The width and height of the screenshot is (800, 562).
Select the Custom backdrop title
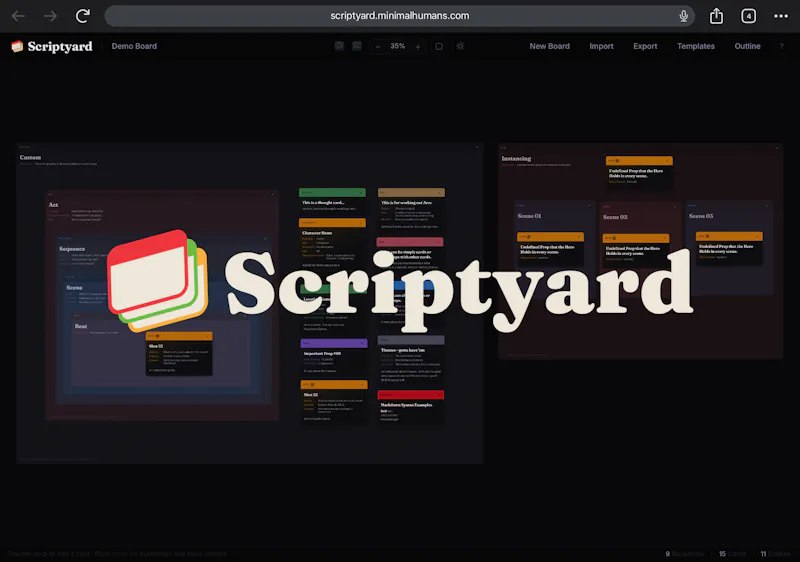pos(30,157)
